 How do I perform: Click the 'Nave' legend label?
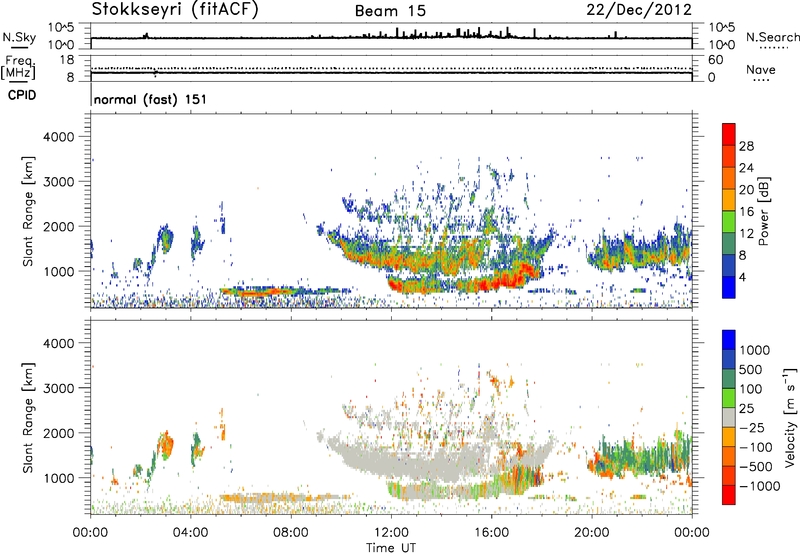[x=761, y=69]
